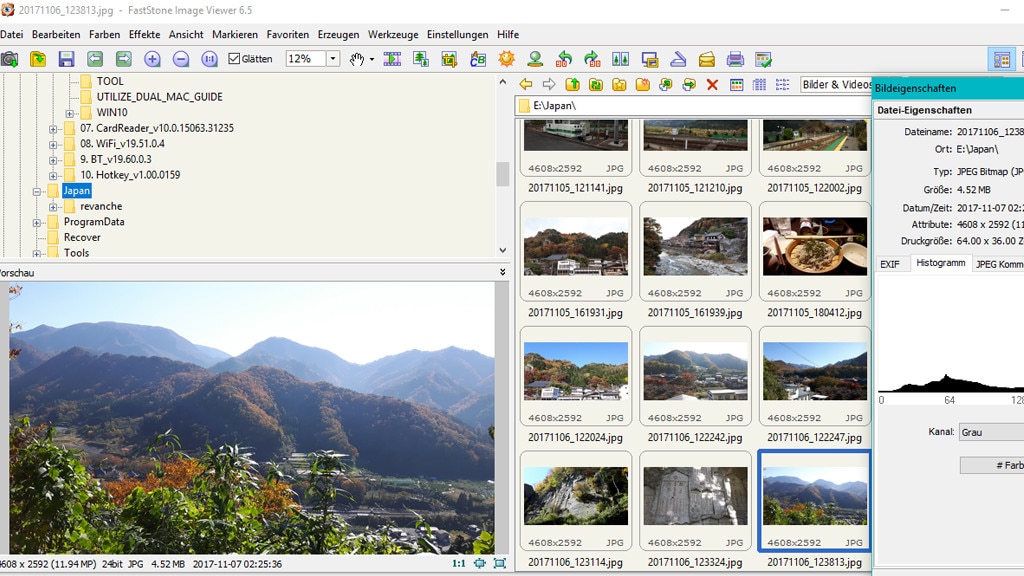Switch preview to 1:1 zoom

[x=458, y=563]
